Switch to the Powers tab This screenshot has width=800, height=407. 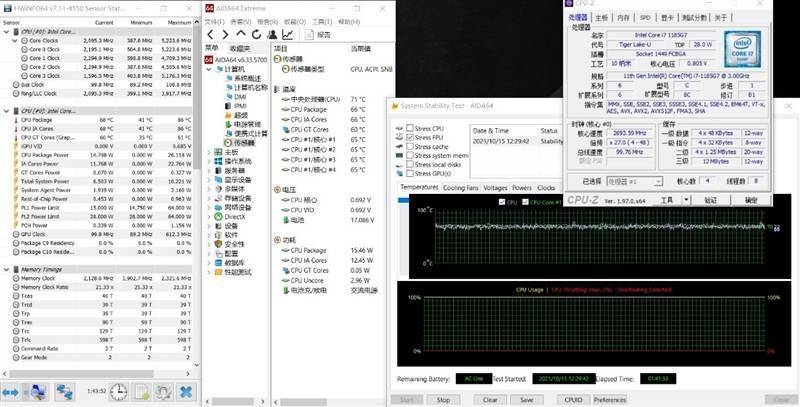(522, 188)
